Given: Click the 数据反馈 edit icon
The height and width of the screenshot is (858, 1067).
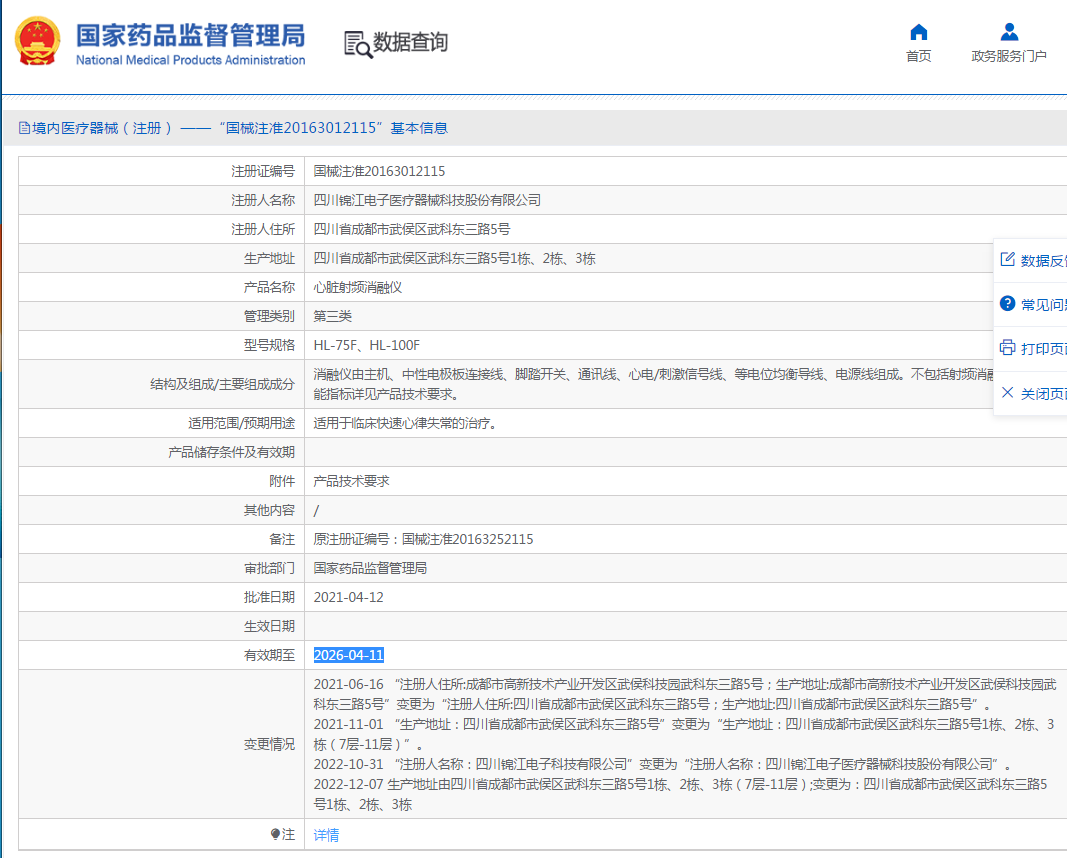Looking at the screenshot, I should click(1007, 259).
